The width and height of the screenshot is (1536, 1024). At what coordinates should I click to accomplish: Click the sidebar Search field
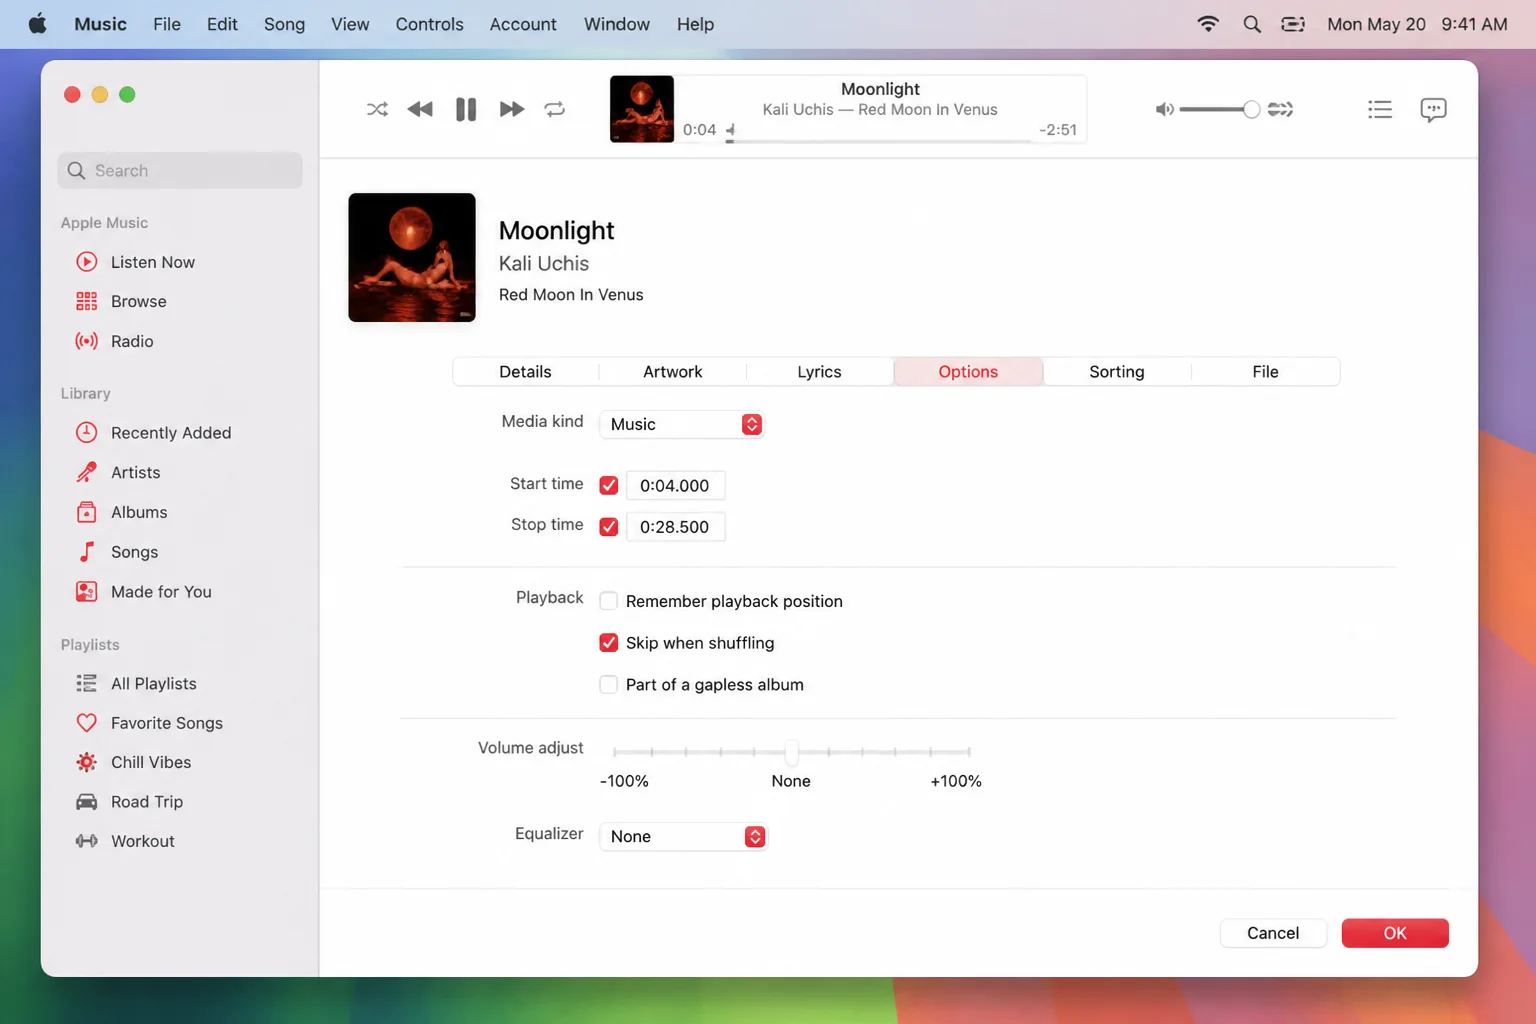(180, 170)
